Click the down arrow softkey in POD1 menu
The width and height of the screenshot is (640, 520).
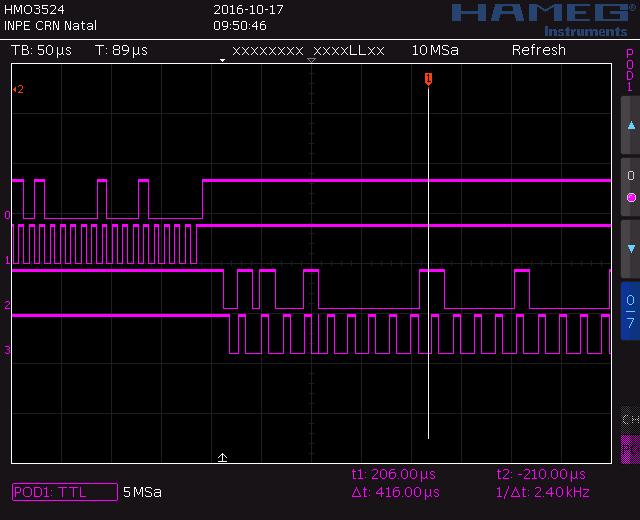click(631, 249)
